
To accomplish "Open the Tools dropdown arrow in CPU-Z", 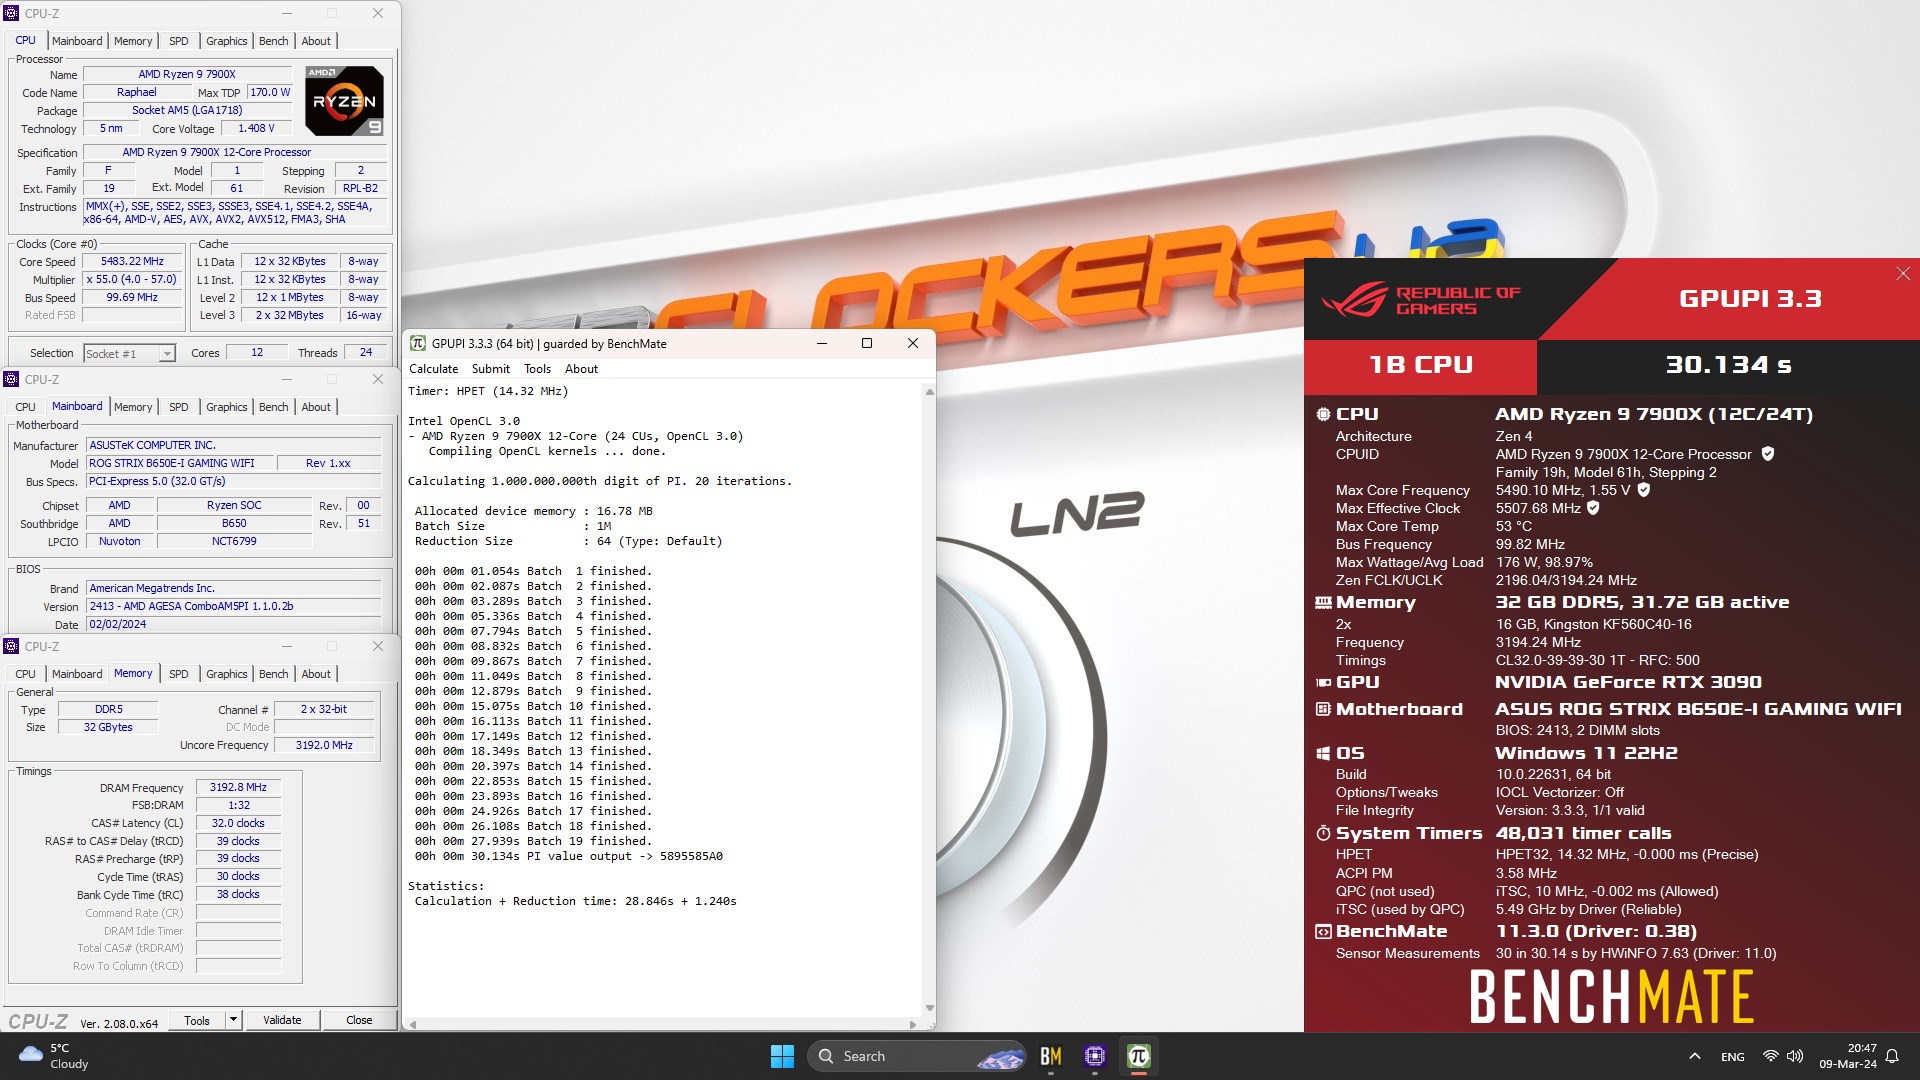I will tap(233, 1020).
